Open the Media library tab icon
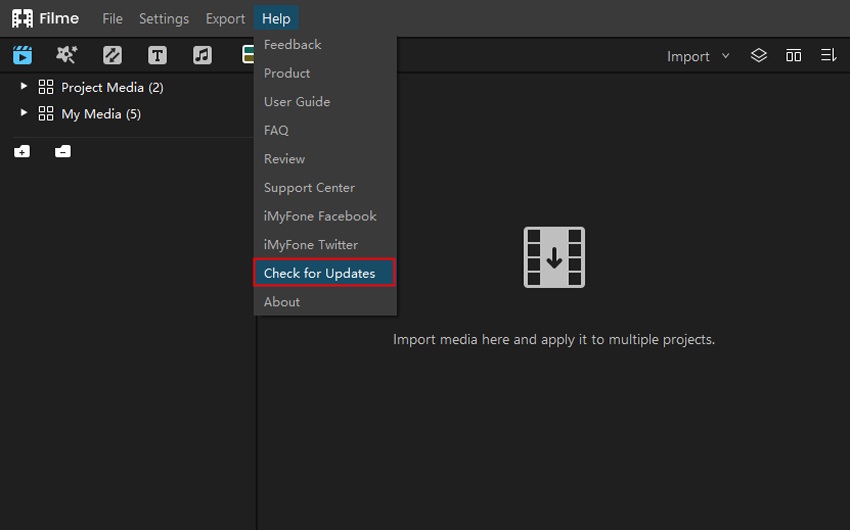The width and height of the screenshot is (850, 530). (x=22, y=55)
